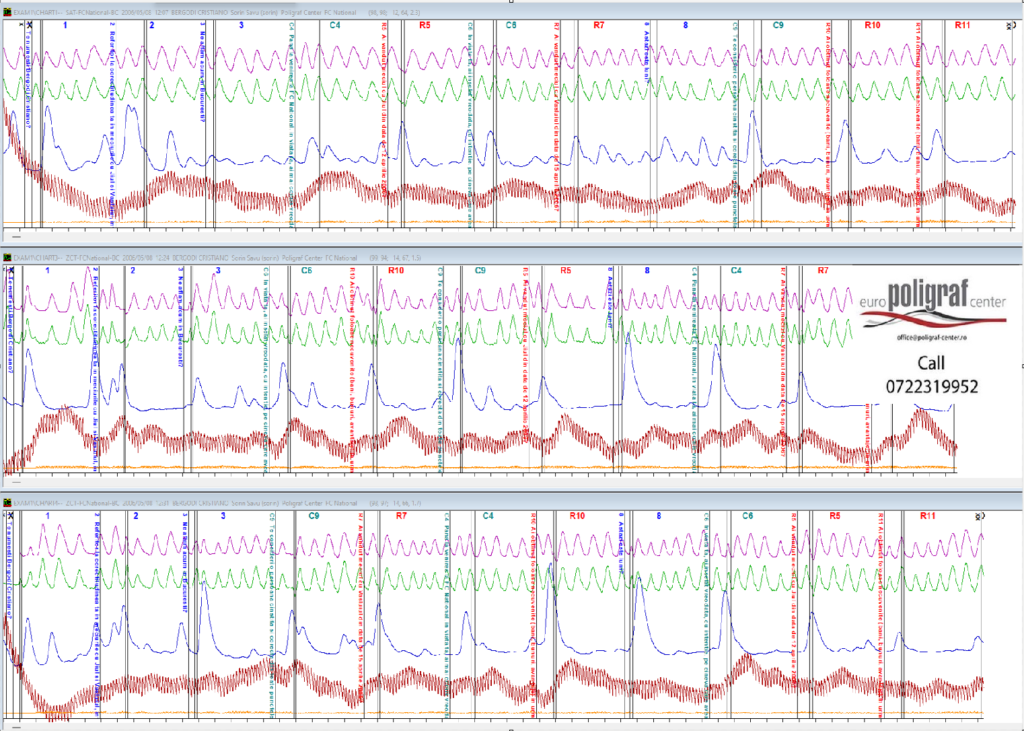Click the SAT-FCNational-BC 12:07 chart title text
1024x731 pixels.
click(x=185, y=12)
